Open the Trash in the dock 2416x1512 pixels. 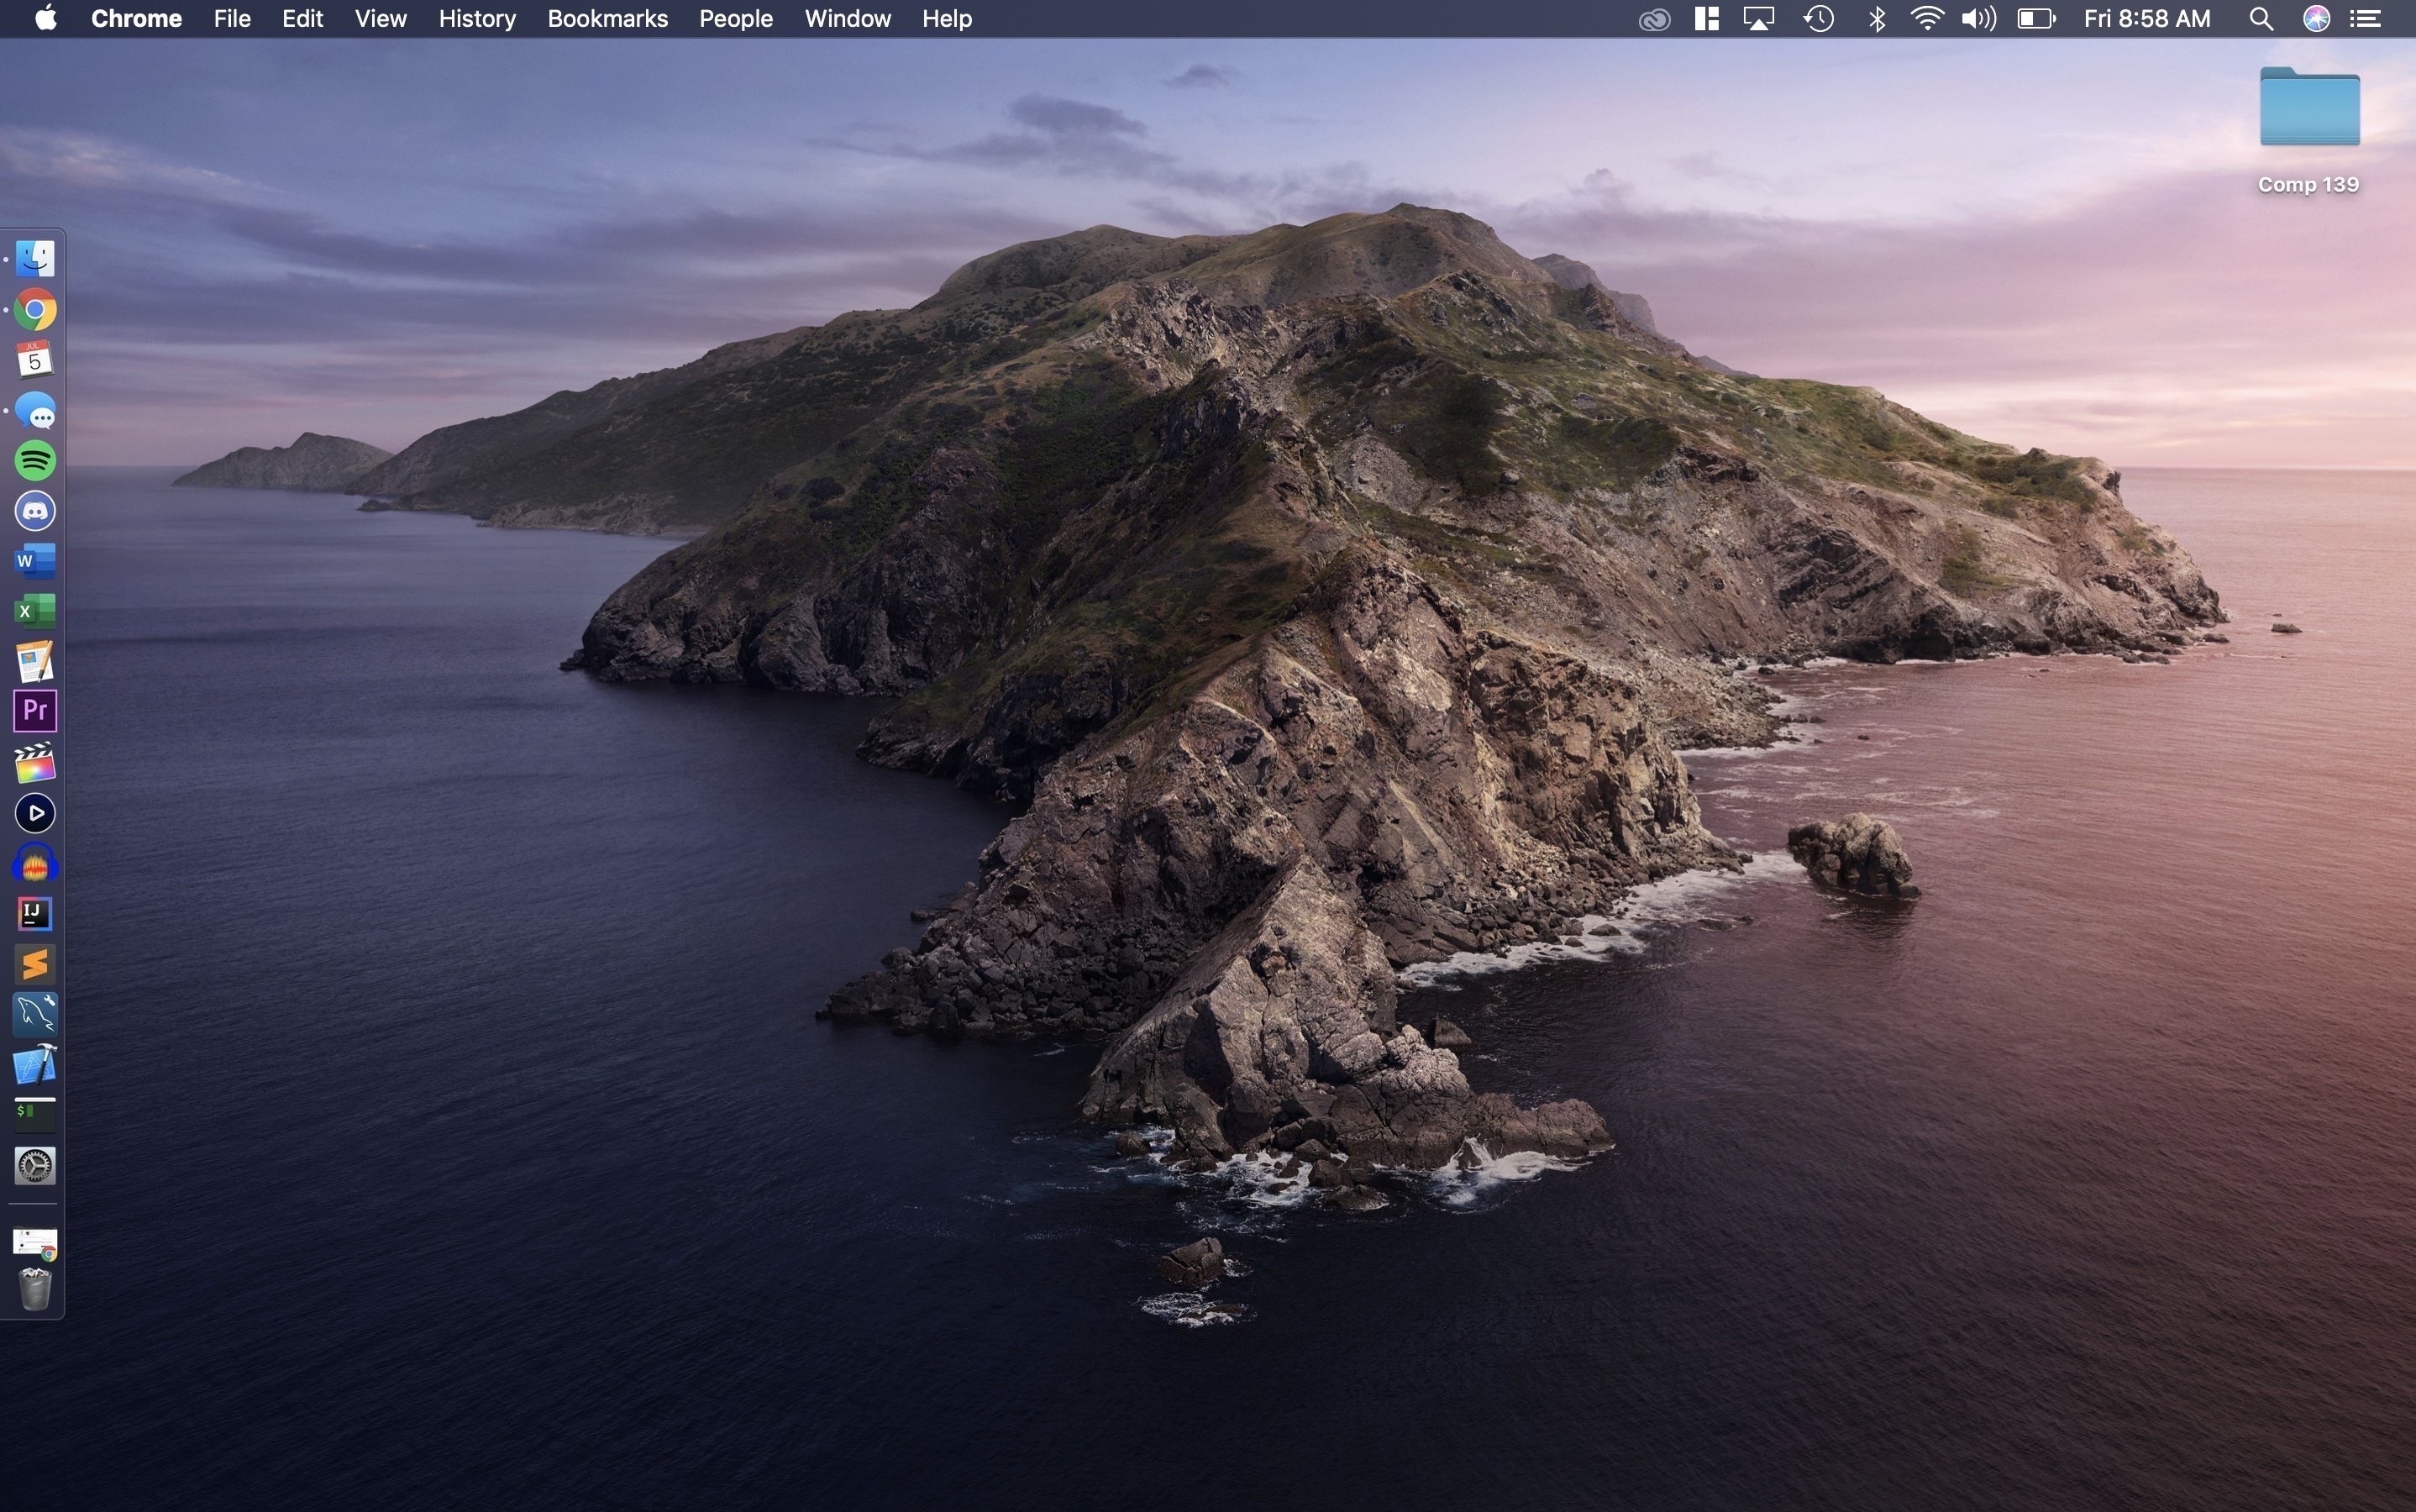point(35,1290)
